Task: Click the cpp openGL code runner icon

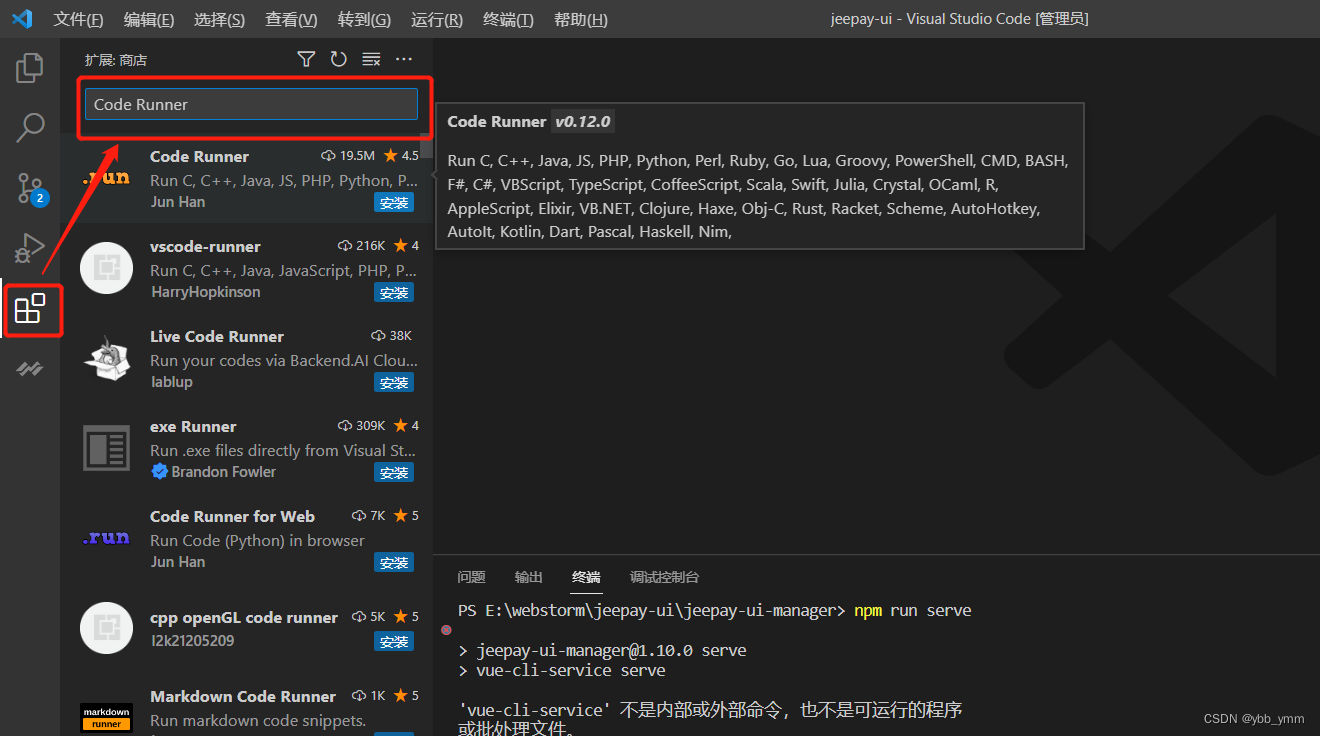Action: 106,628
